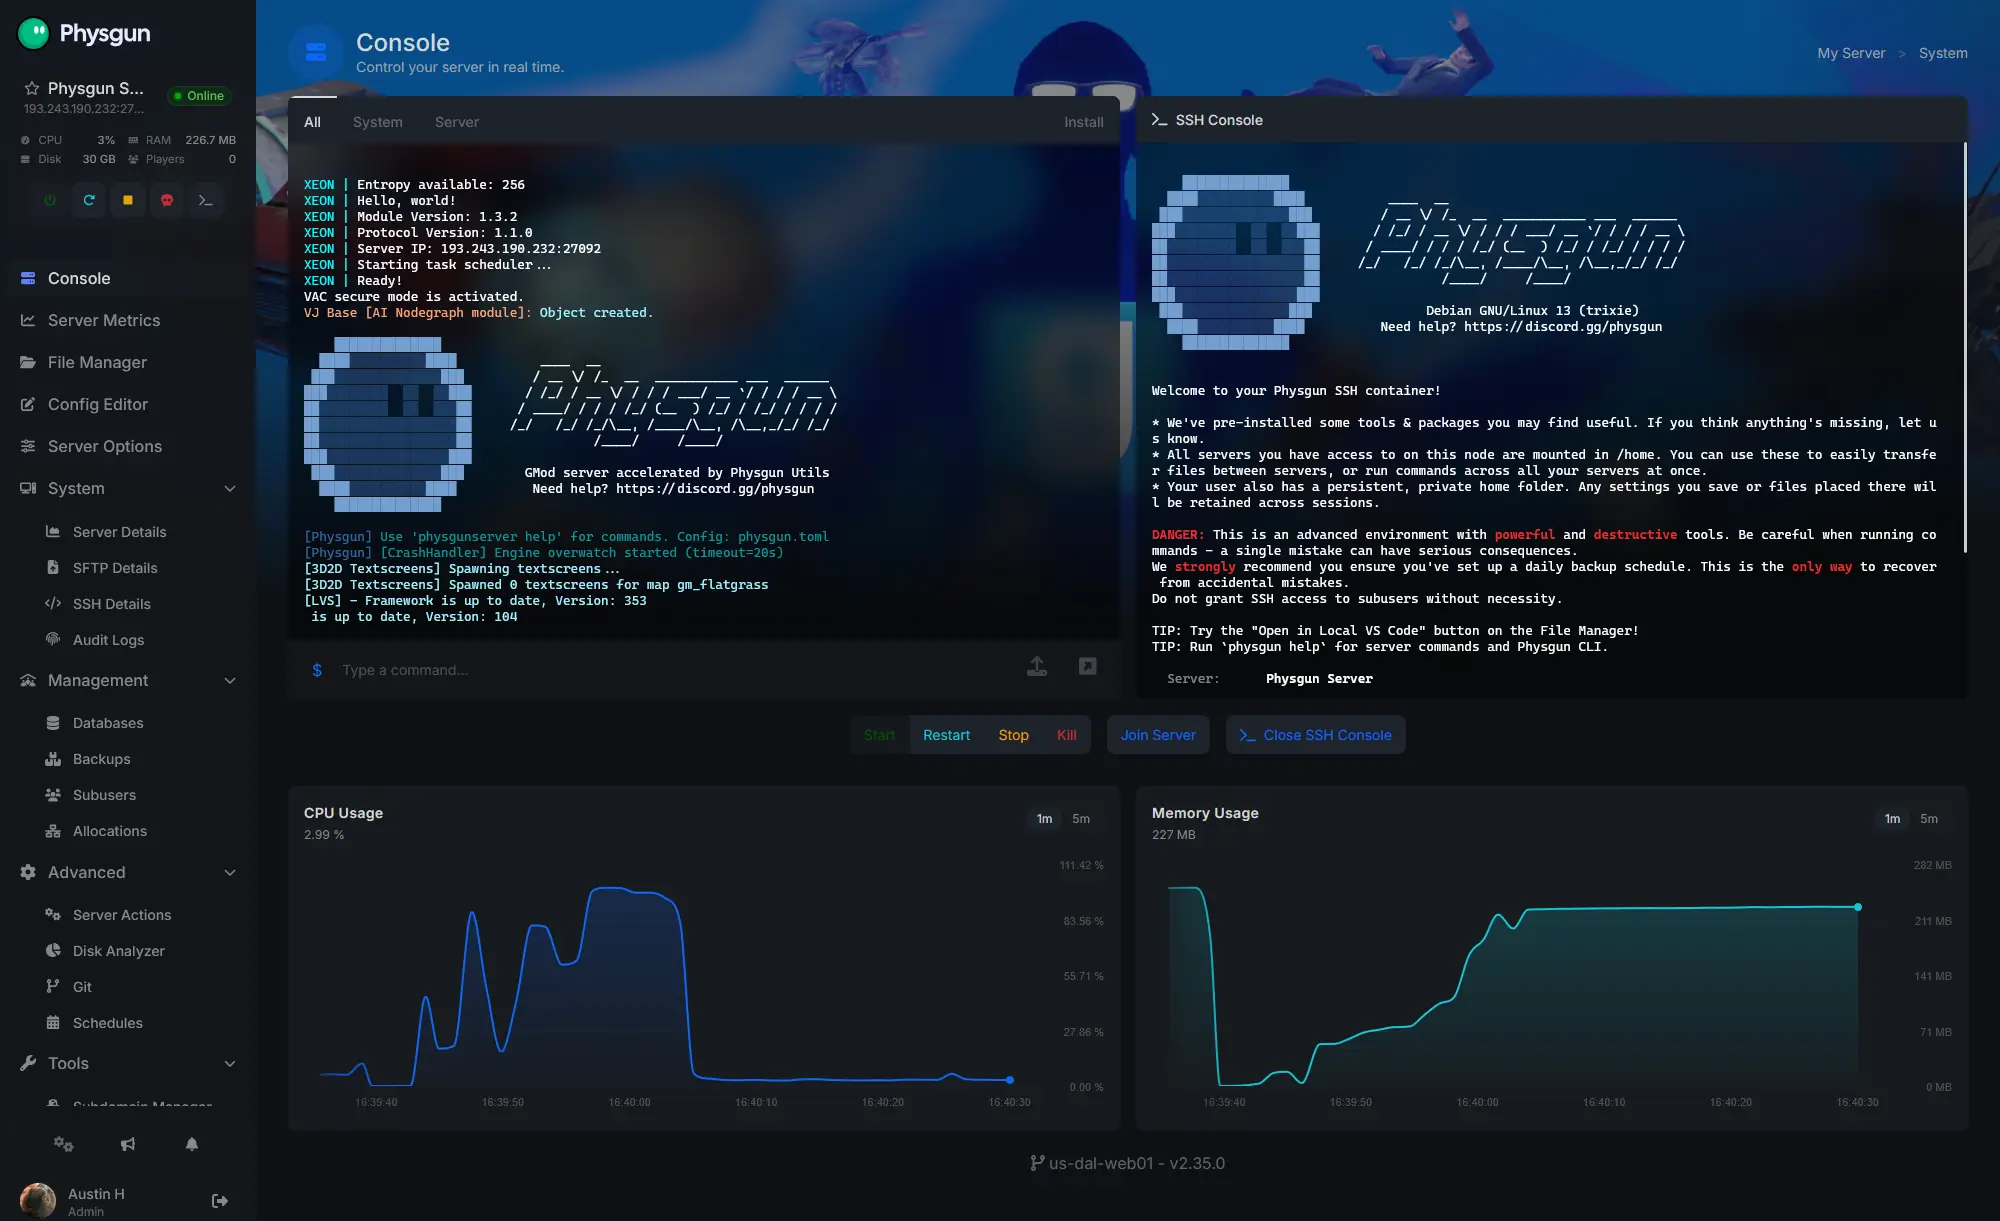Click the Kill button

[x=1067, y=735]
